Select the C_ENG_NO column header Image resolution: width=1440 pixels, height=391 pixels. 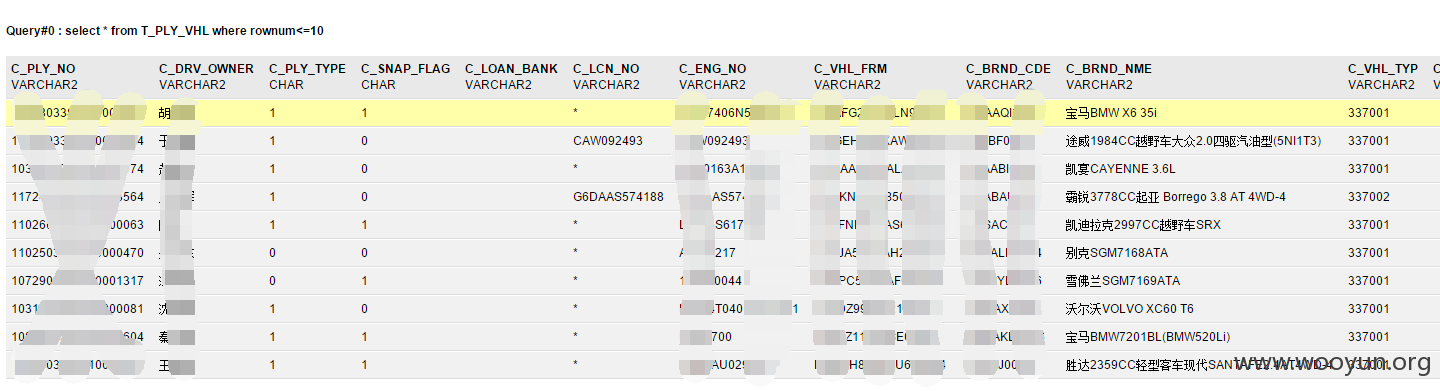(712, 69)
